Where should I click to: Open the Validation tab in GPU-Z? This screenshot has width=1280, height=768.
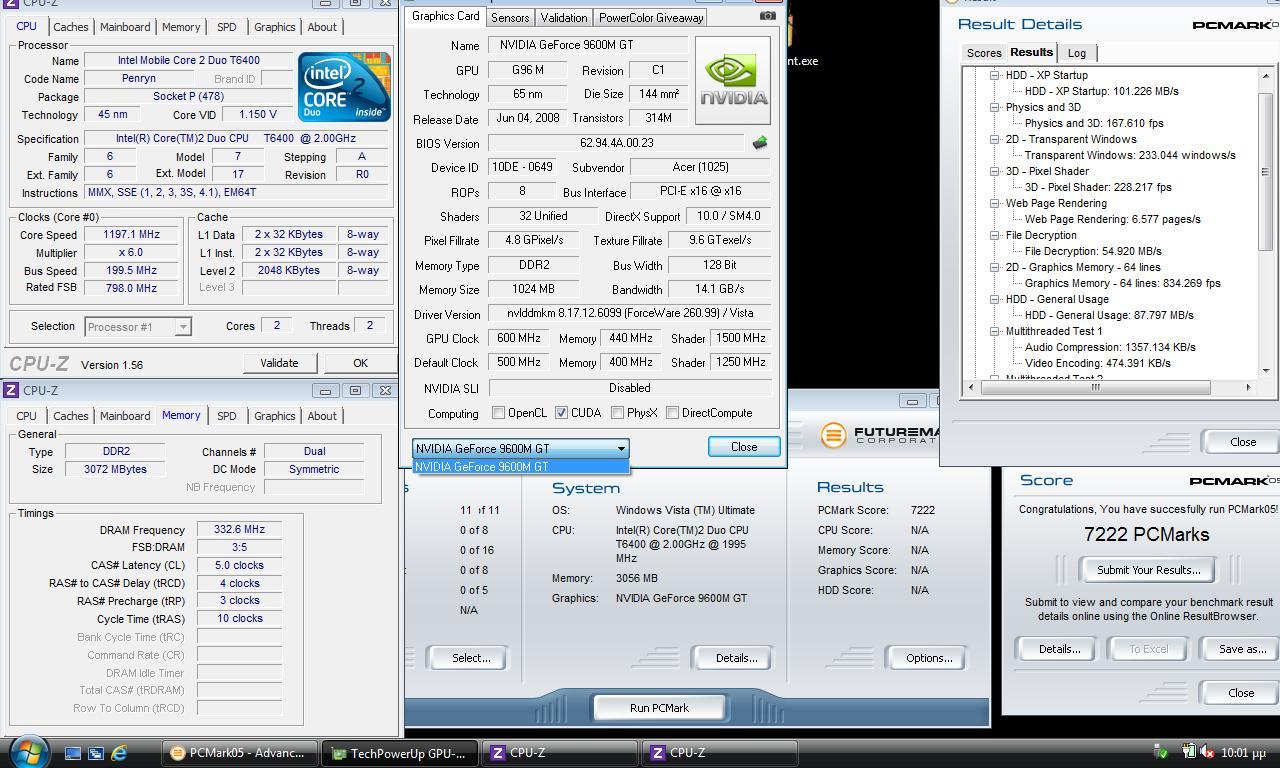564,18
